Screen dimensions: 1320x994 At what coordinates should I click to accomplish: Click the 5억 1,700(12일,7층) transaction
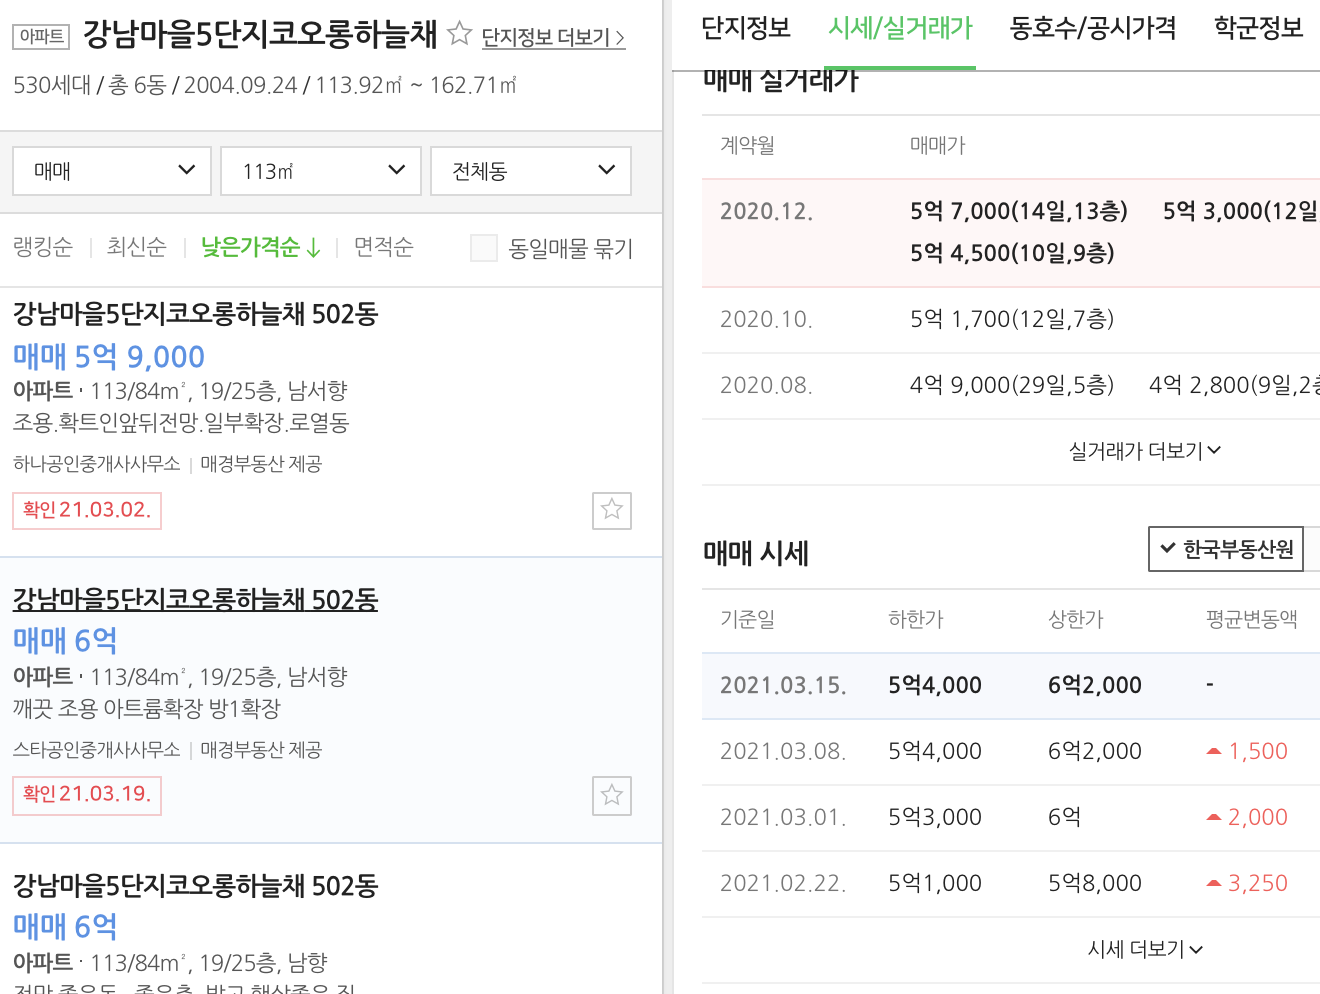point(1012,319)
